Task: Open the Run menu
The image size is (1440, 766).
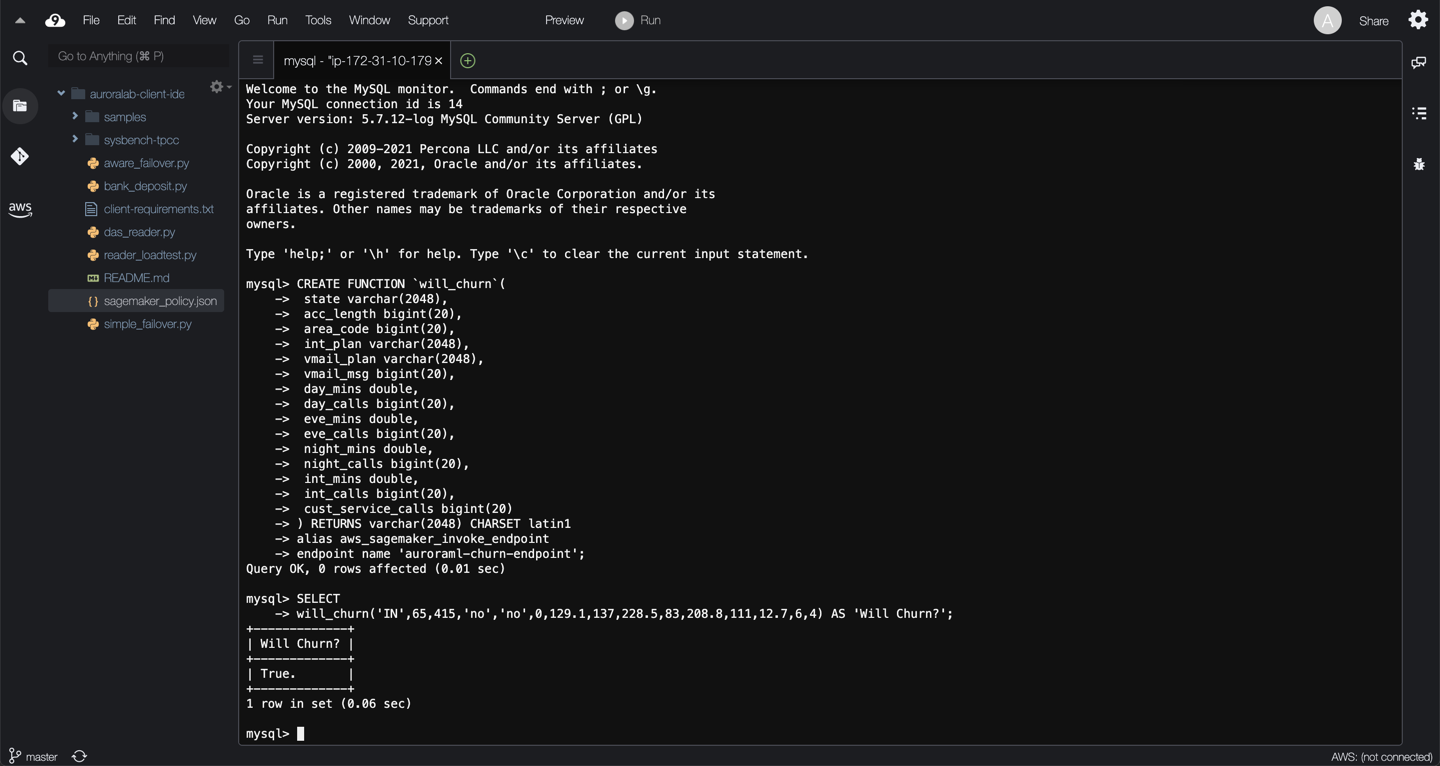Action: [x=277, y=19]
